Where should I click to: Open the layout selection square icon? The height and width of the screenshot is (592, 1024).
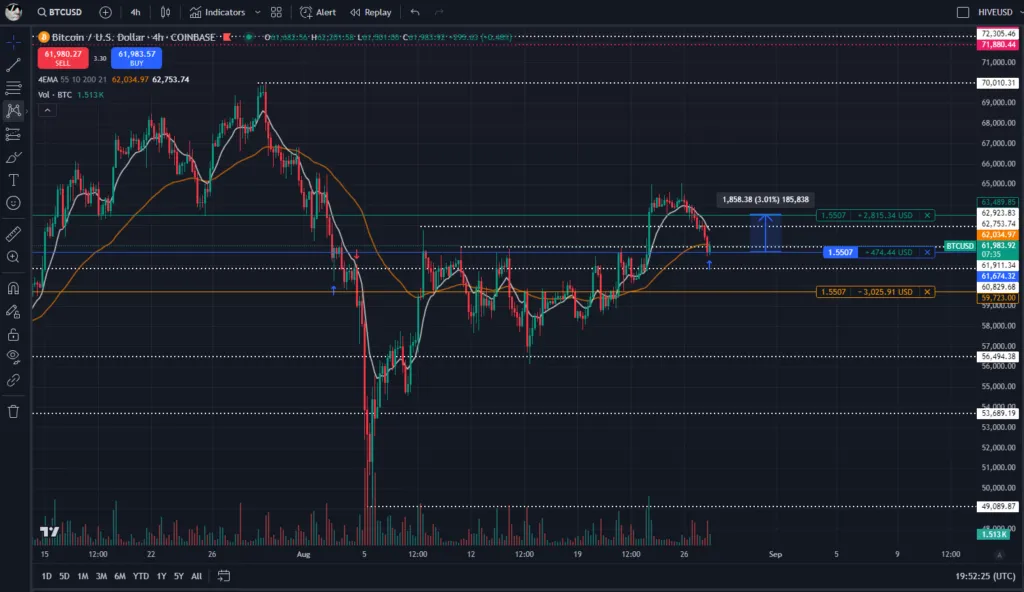click(963, 12)
